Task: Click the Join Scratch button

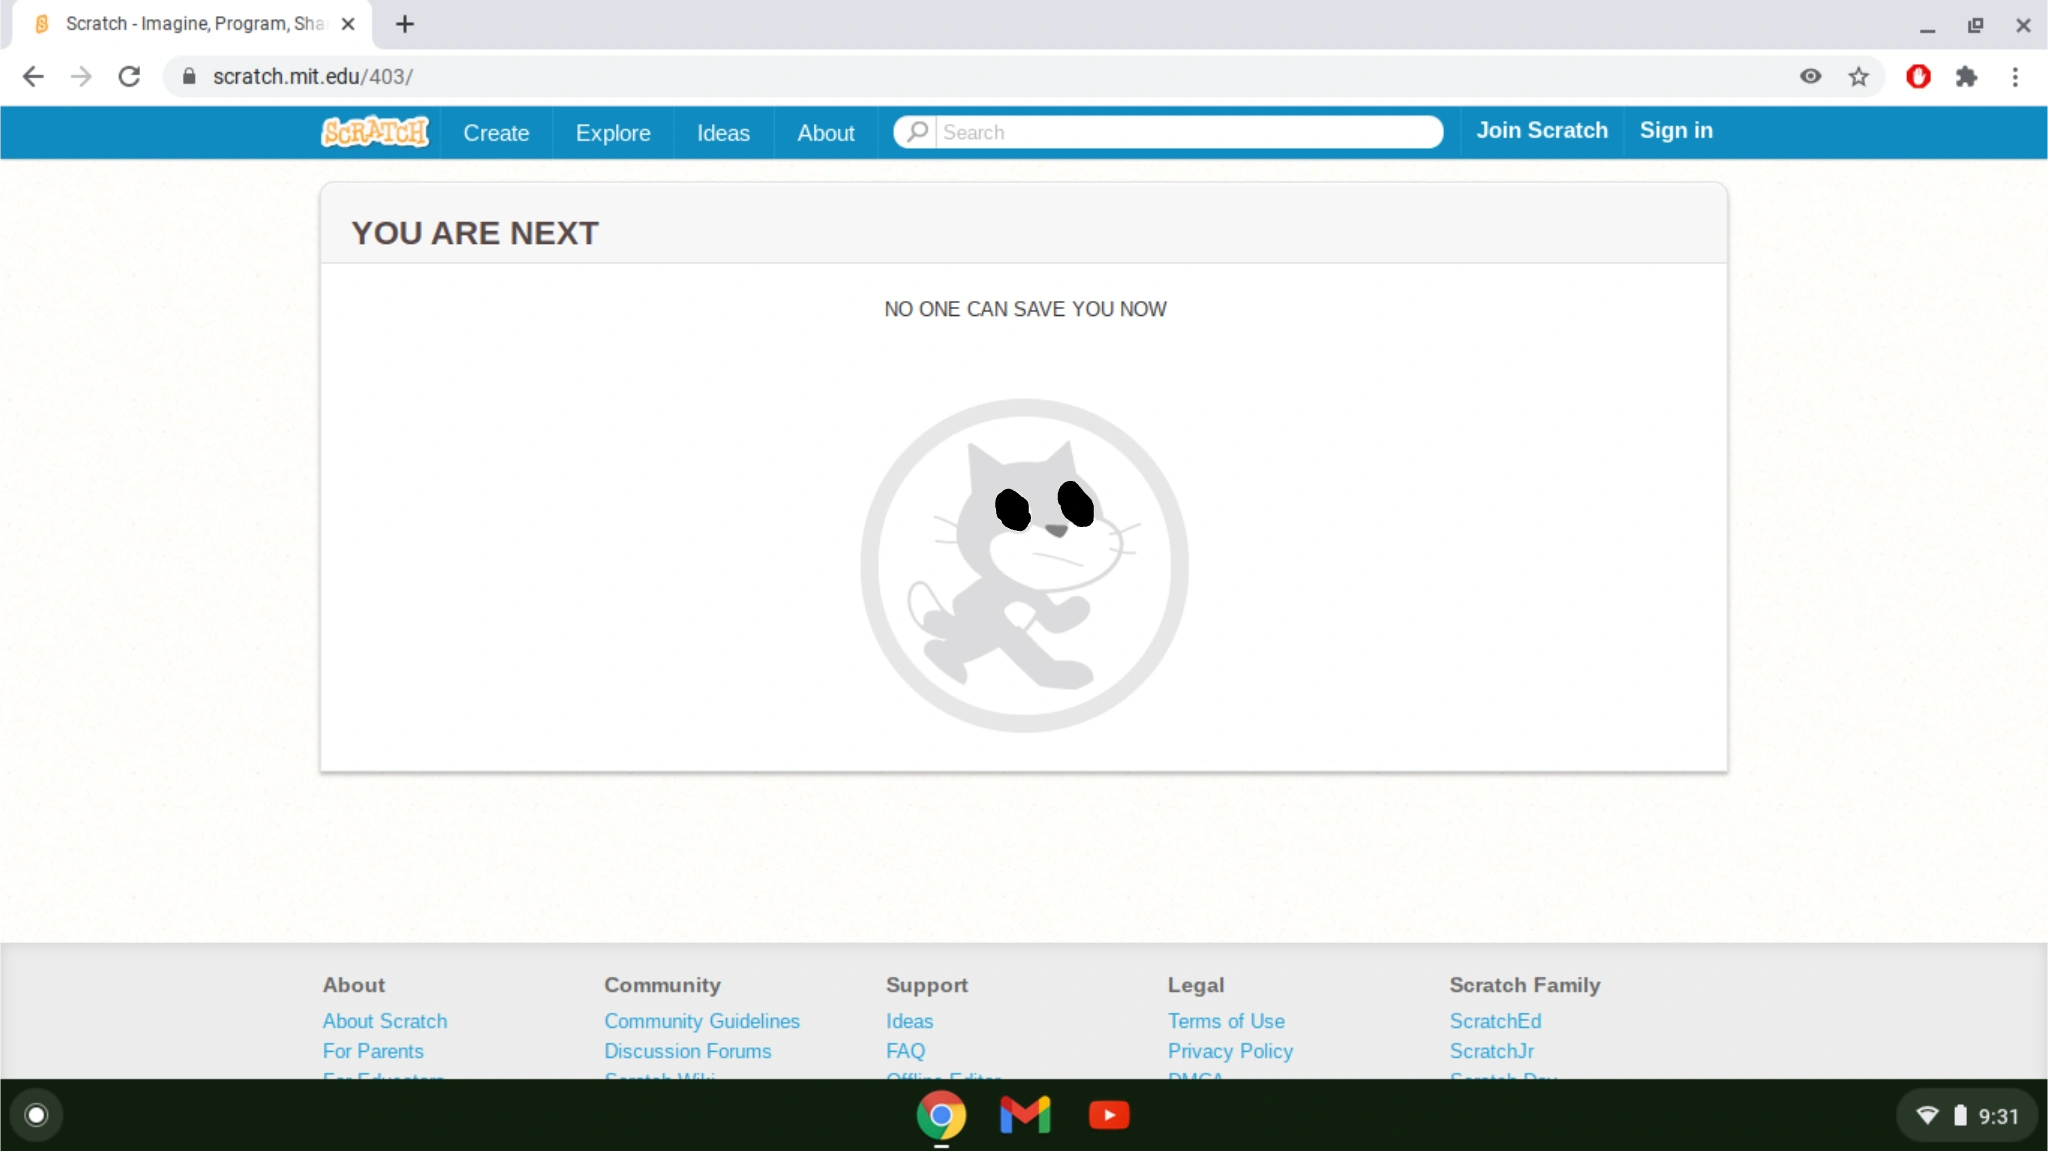Action: [1542, 131]
